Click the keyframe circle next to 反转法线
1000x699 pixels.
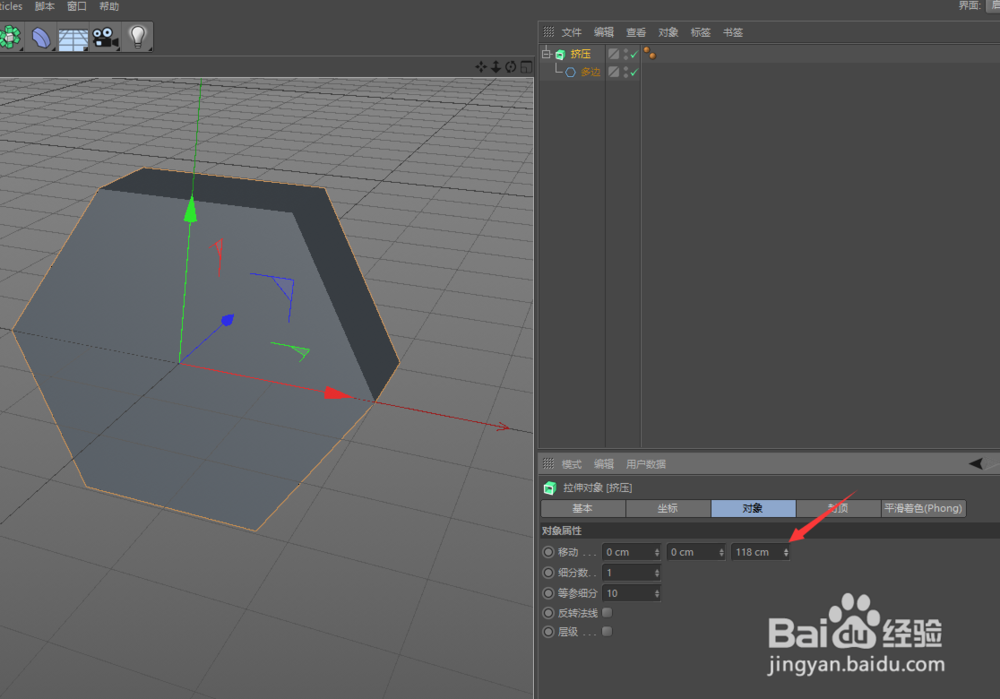pos(548,613)
